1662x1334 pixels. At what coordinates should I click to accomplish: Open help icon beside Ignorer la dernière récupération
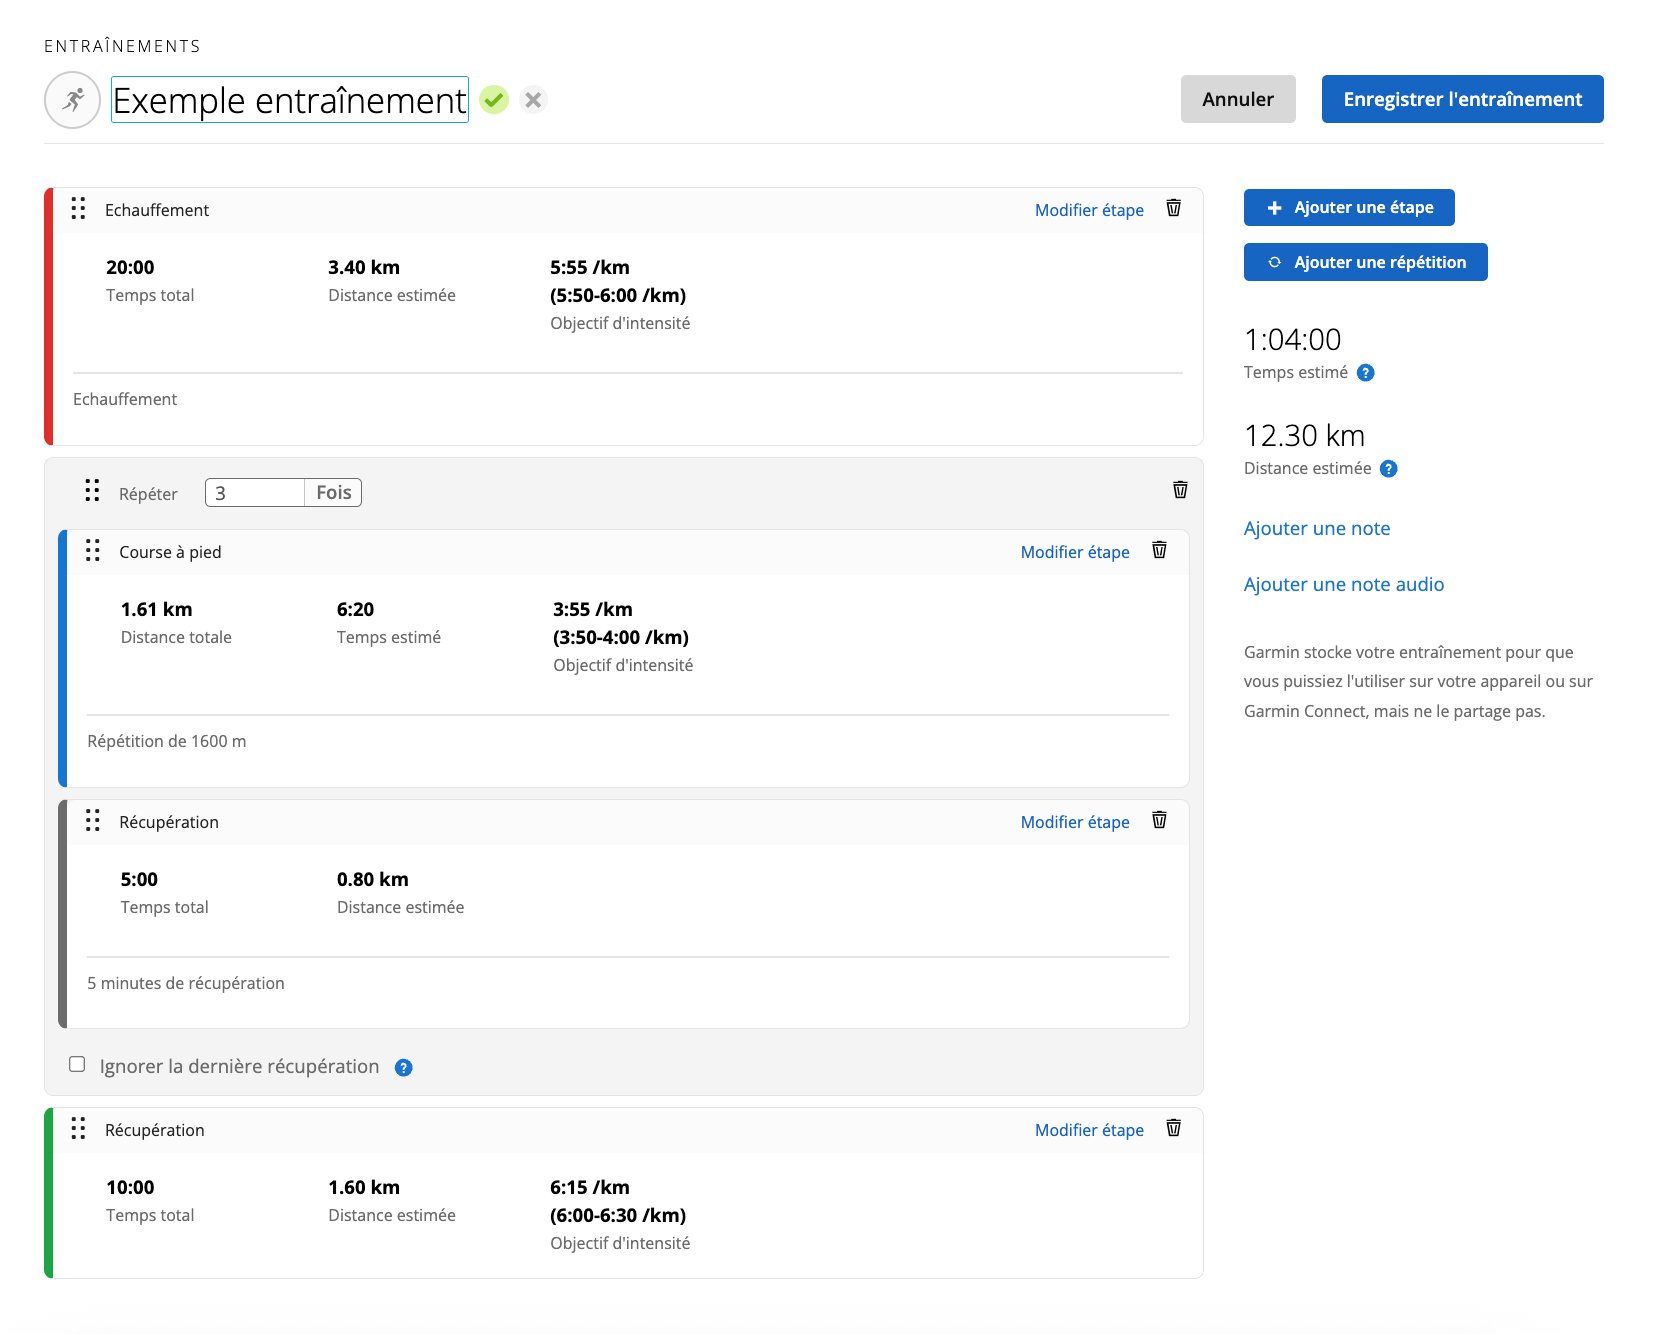(x=404, y=1067)
